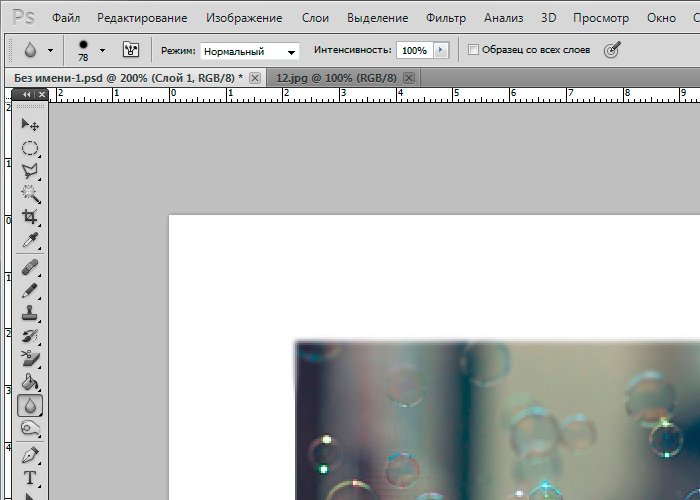Open the Фильтр menu
Image resolution: width=700 pixels, height=500 pixels.
click(x=445, y=18)
